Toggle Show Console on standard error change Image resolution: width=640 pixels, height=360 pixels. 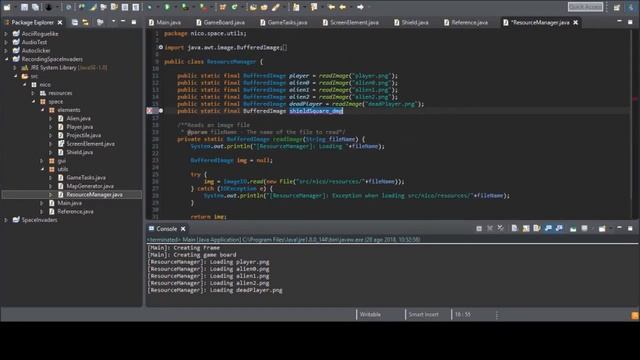click(x=559, y=229)
